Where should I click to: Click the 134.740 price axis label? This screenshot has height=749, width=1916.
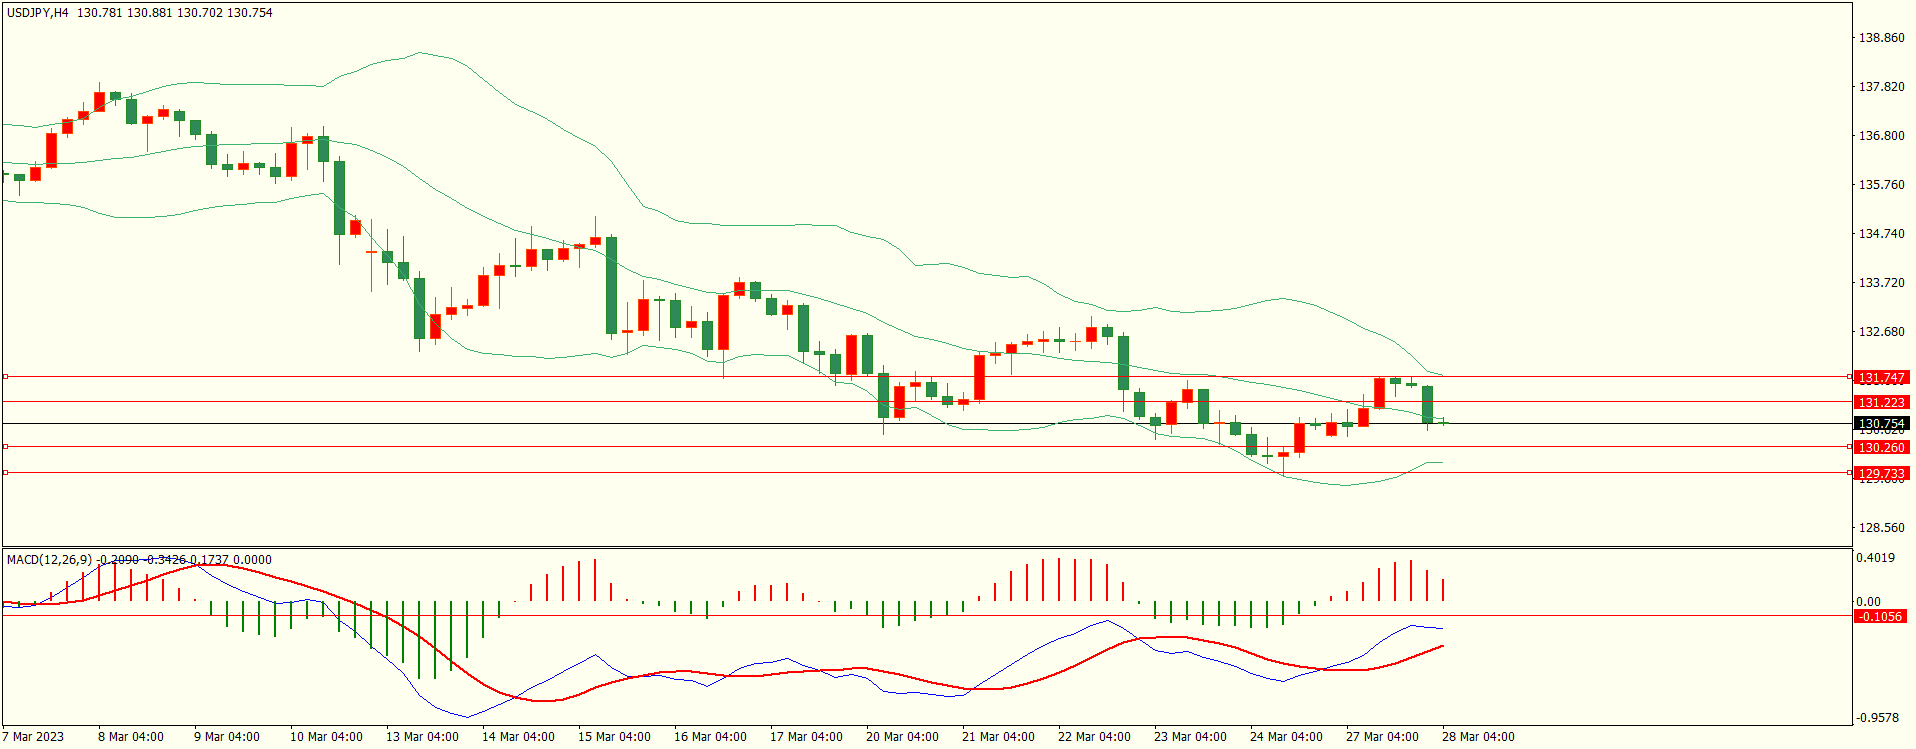(x=1881, y=234)
